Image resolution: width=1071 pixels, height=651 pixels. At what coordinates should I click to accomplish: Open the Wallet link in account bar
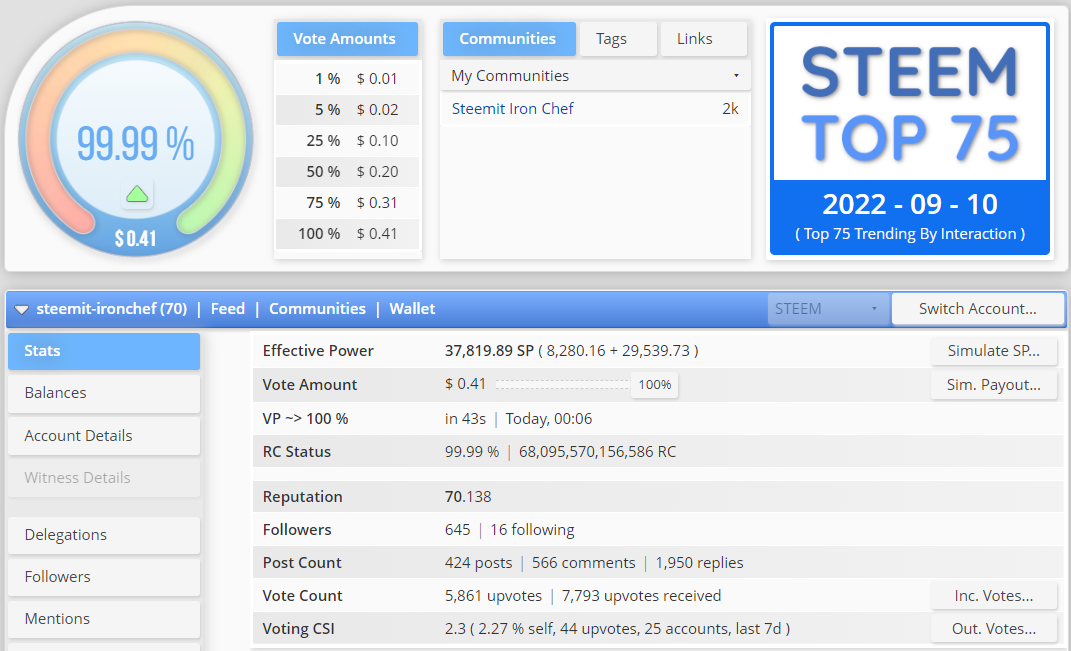pyautogui.click(x=412, y=309)
